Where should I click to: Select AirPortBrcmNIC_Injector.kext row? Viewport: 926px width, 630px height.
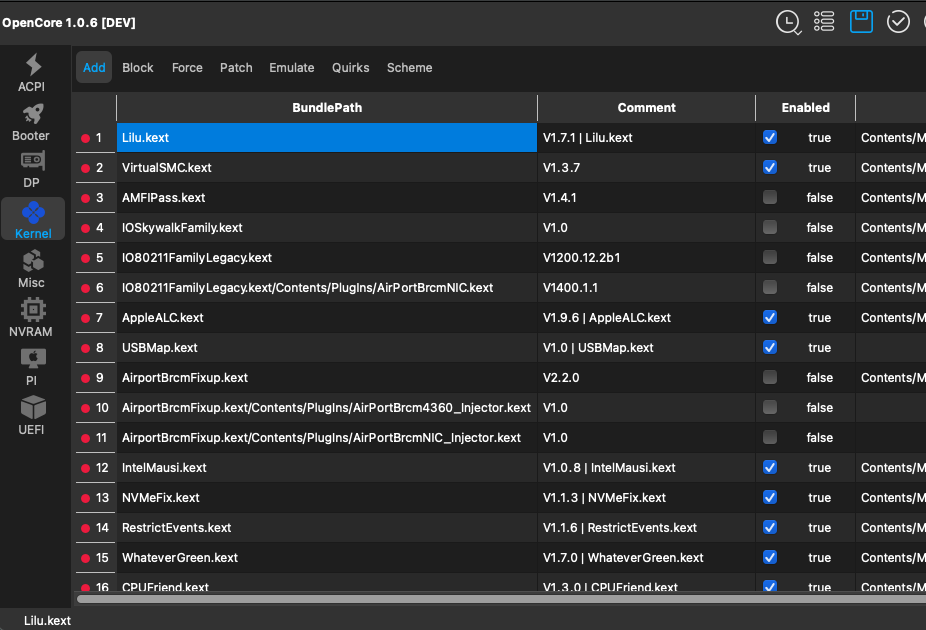click(x=327, y=438)
